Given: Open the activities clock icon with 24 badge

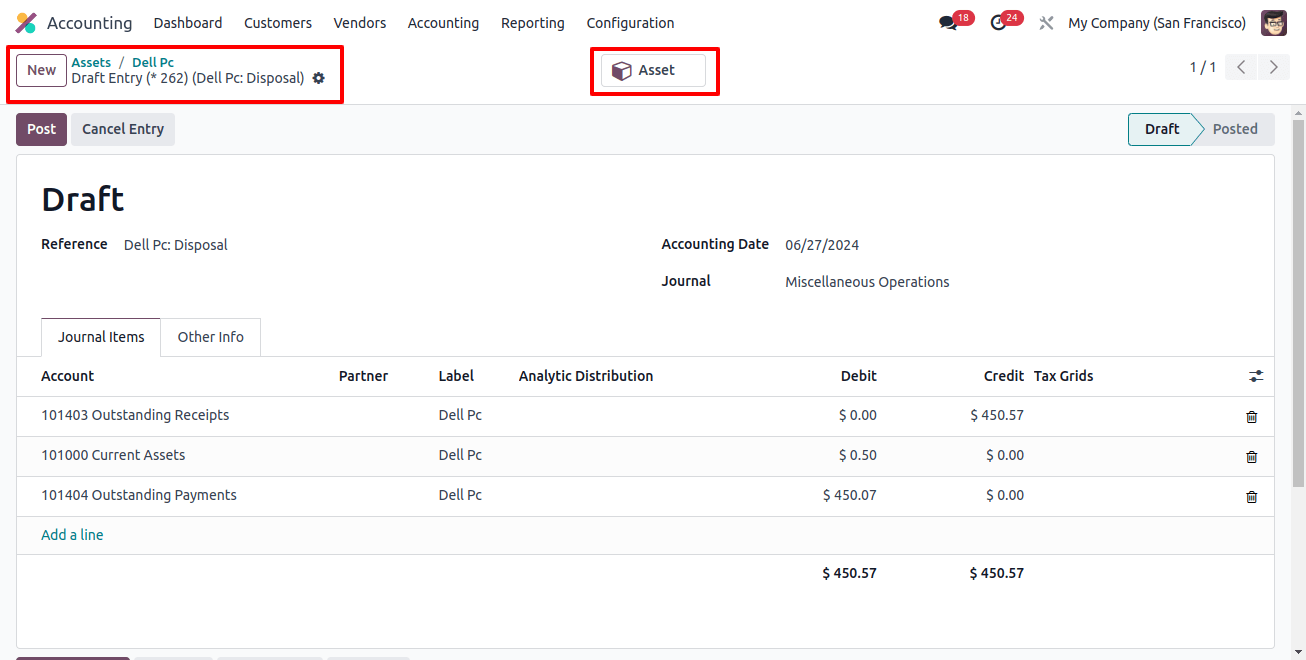Looking at the screenshot, I should point(998,23).
